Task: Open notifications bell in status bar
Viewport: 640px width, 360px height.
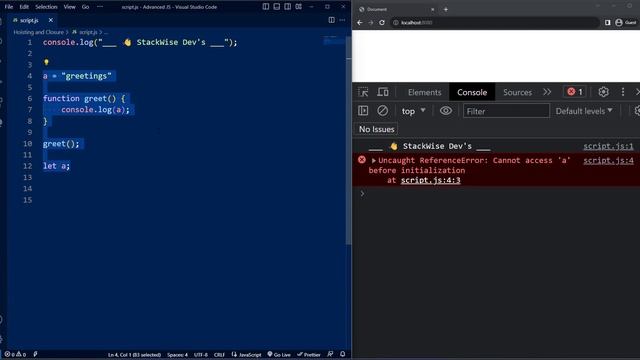Action: pos(342,354)
